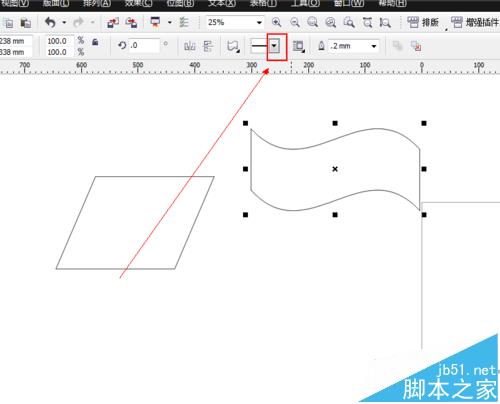Open the outline width dropdown arrow
The height and width of the screenshot is (404, 500).
pyautogui.click(x=374, y=46)
